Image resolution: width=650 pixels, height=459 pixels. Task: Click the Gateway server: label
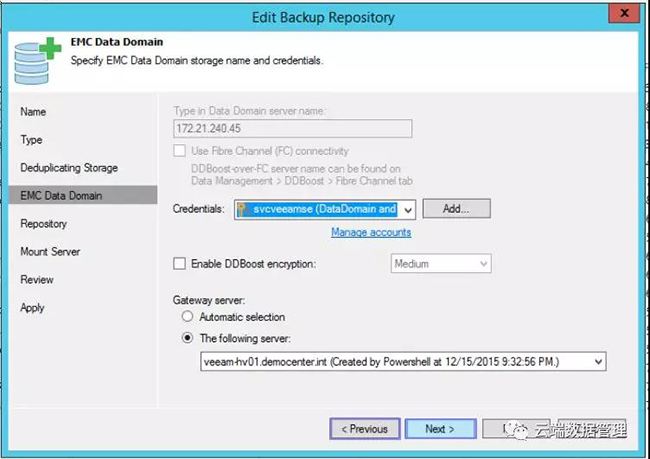coord(209,300)
